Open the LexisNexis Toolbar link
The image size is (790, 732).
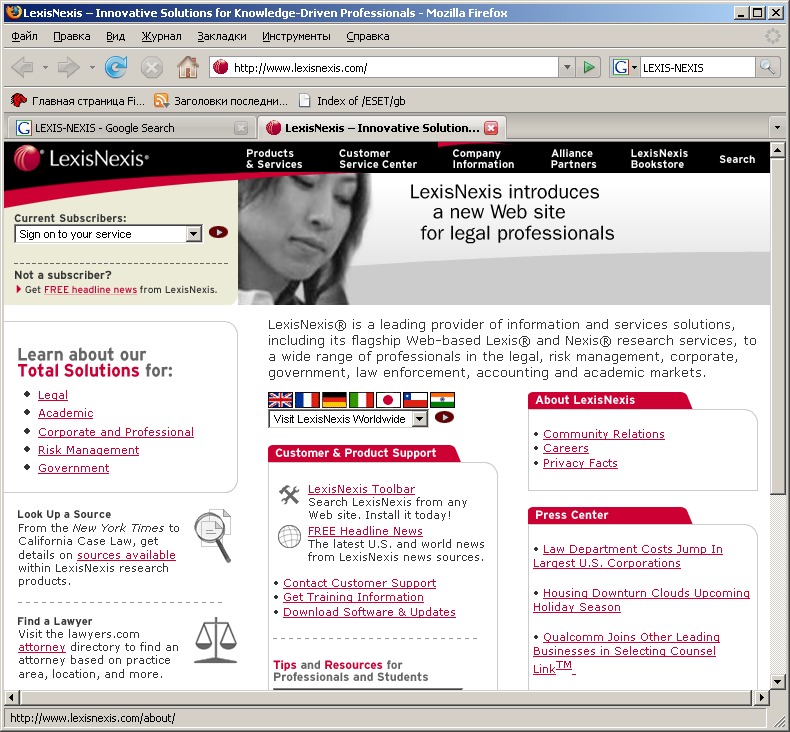tap(361, 489)
